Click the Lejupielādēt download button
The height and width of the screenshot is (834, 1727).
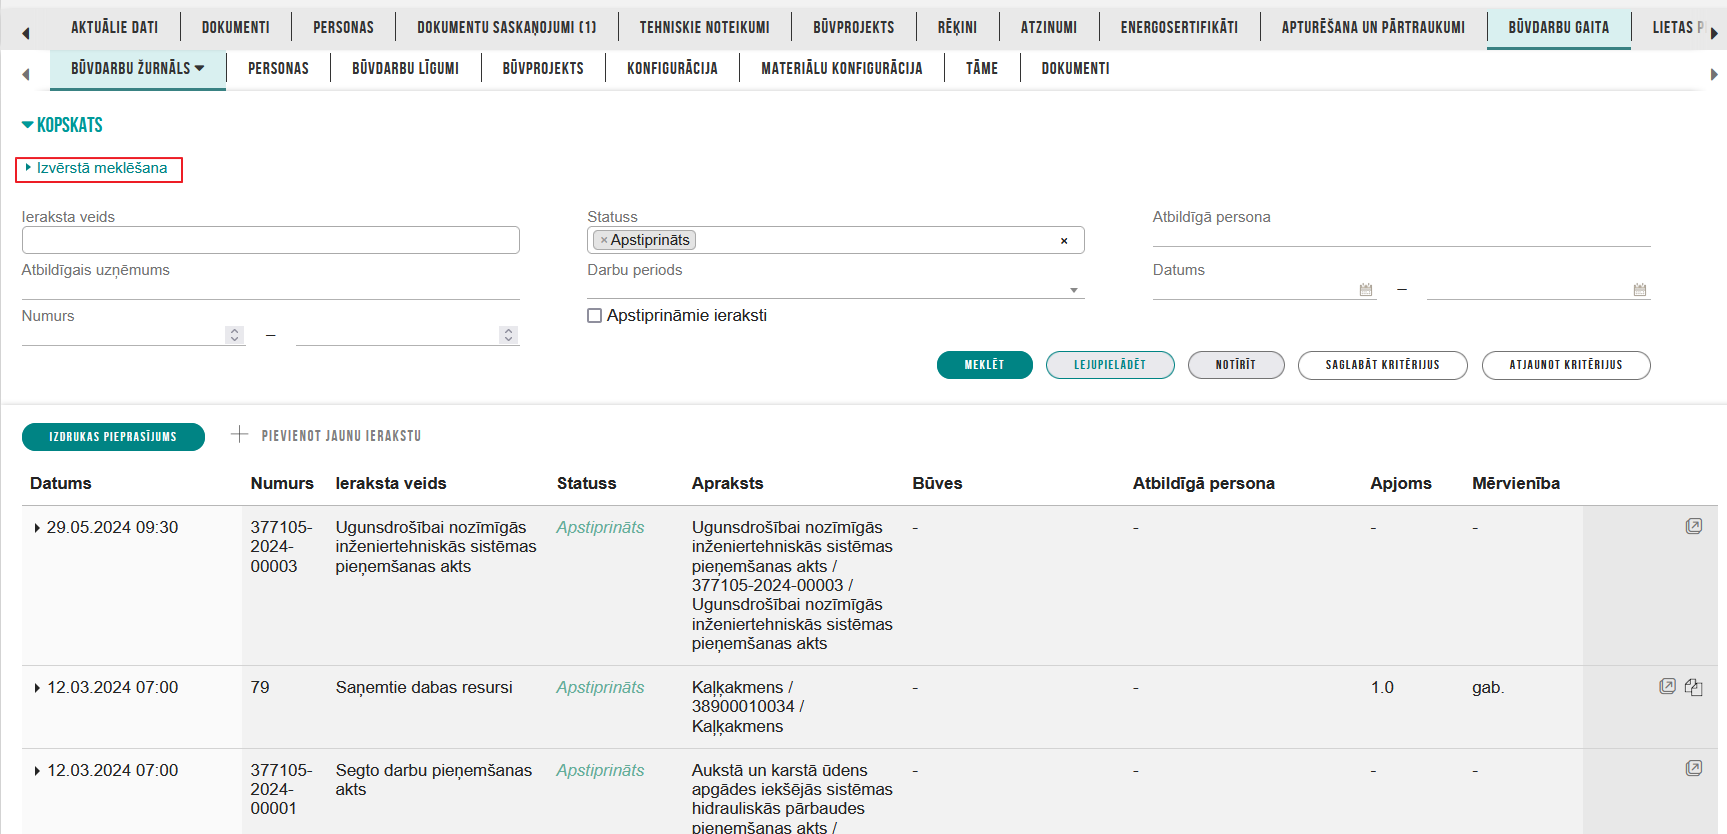[x=1110, y=365]
